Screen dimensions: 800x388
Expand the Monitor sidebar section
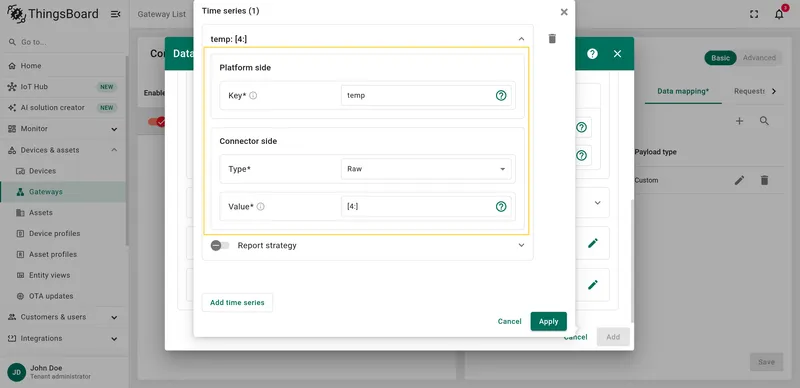point(63,129)
